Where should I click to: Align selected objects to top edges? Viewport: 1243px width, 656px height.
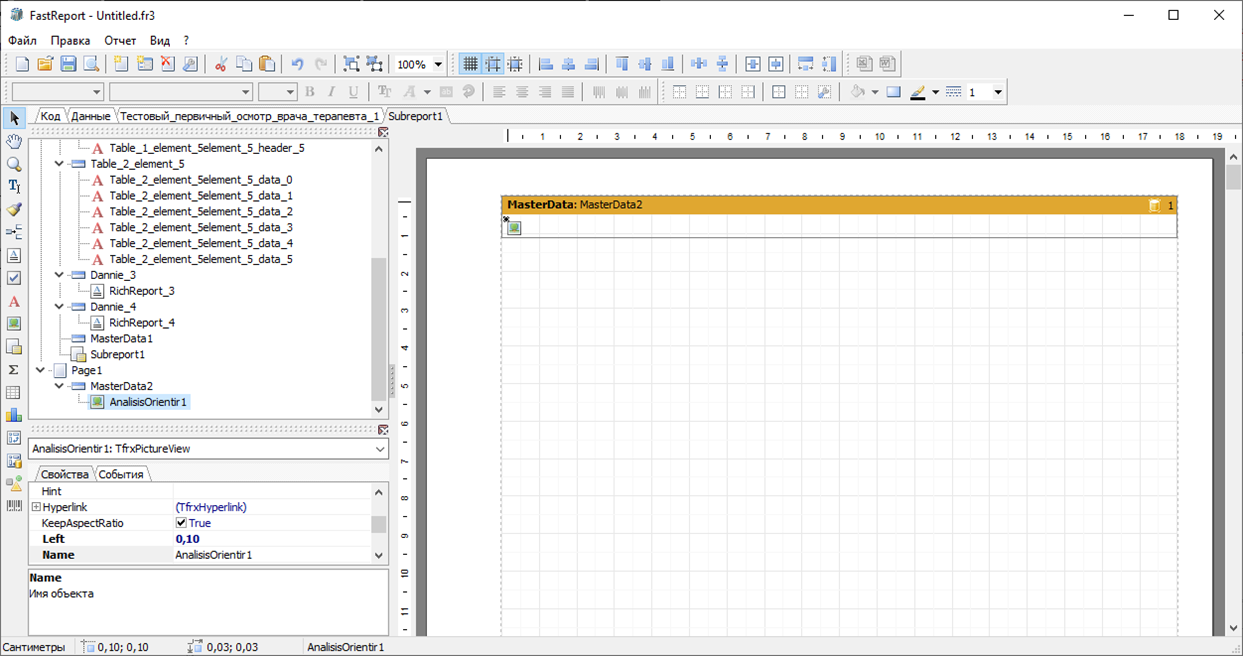pos(622,64)
